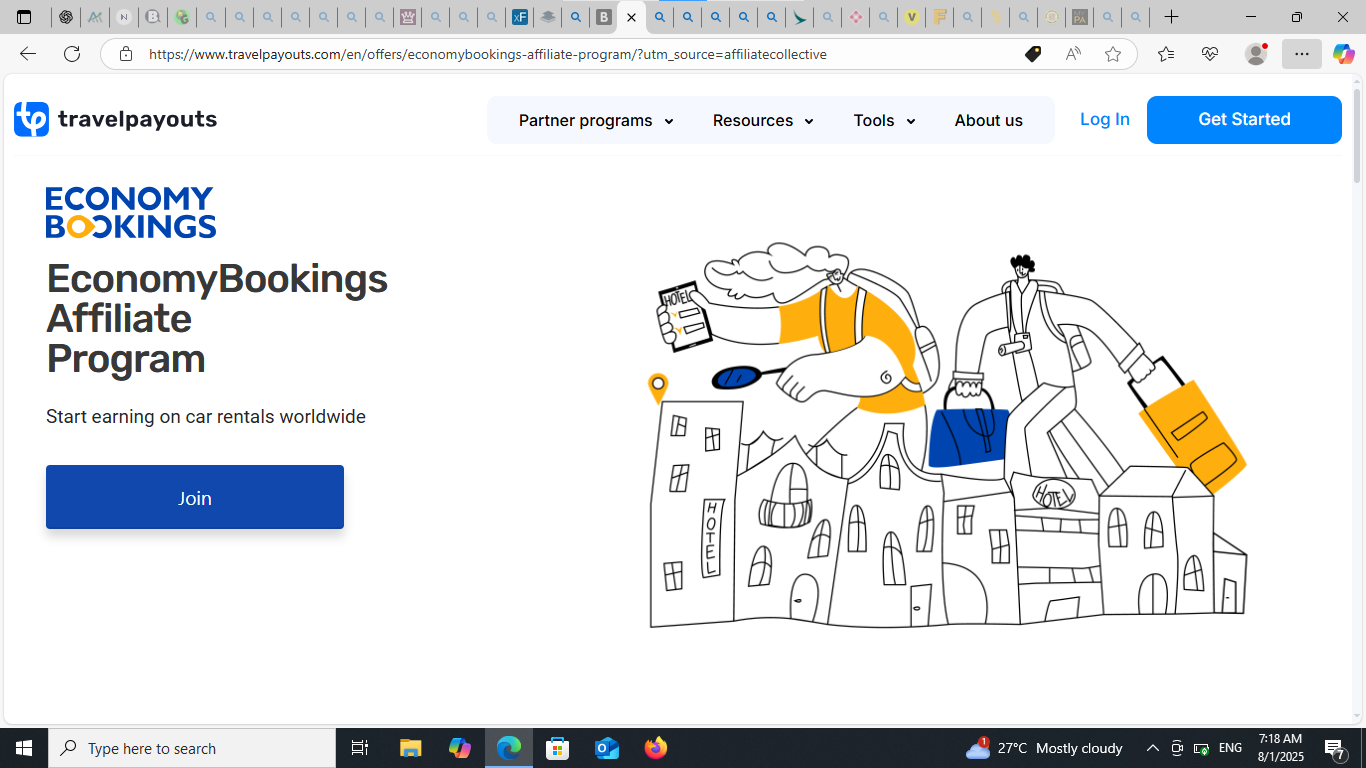View site information lock icon
This screenshot has width=1366, height=768.
tap(126, 54)
